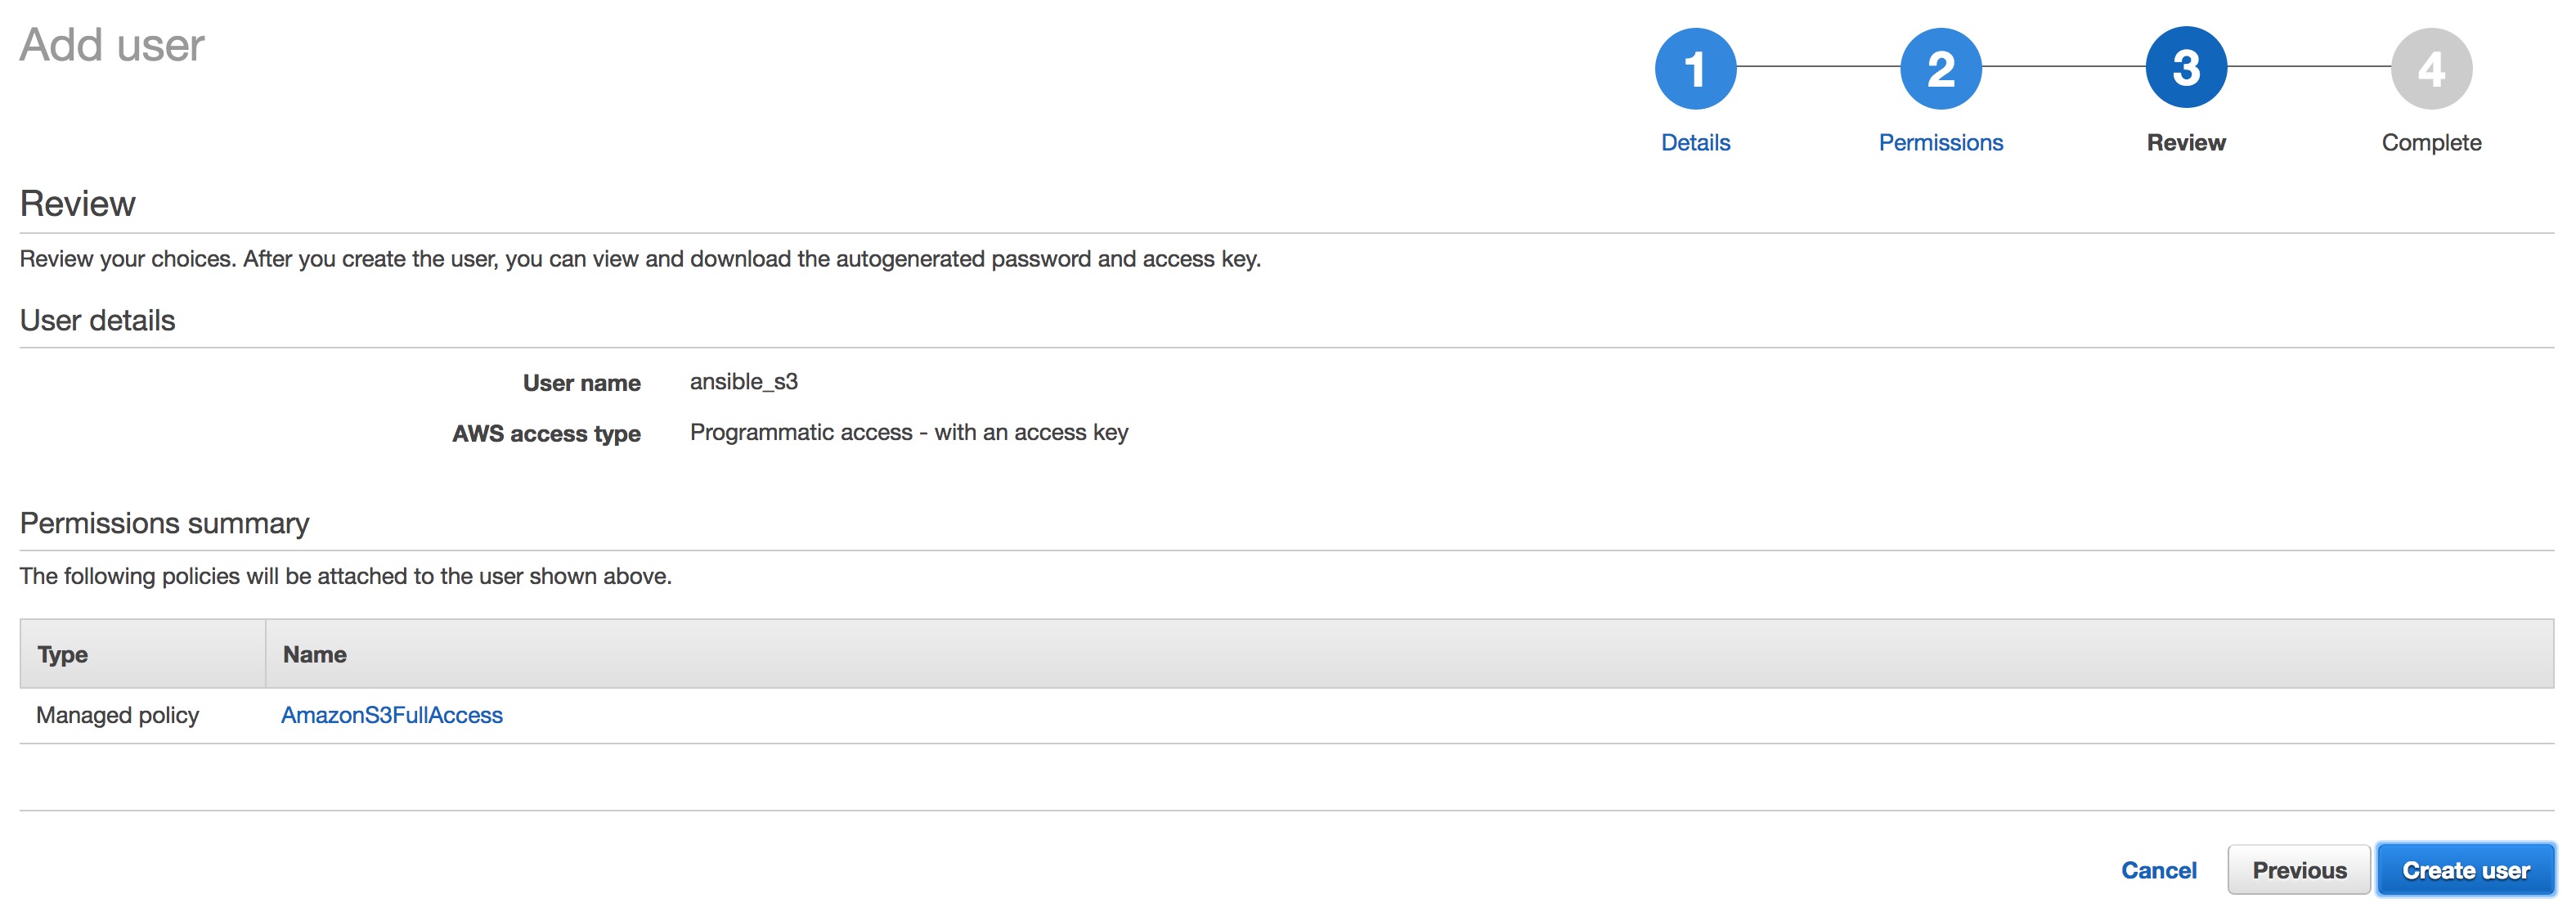Screen dimensions: 2576x921
Task: Click the Managed policy table cell
Action: click(x=118, y=715)
